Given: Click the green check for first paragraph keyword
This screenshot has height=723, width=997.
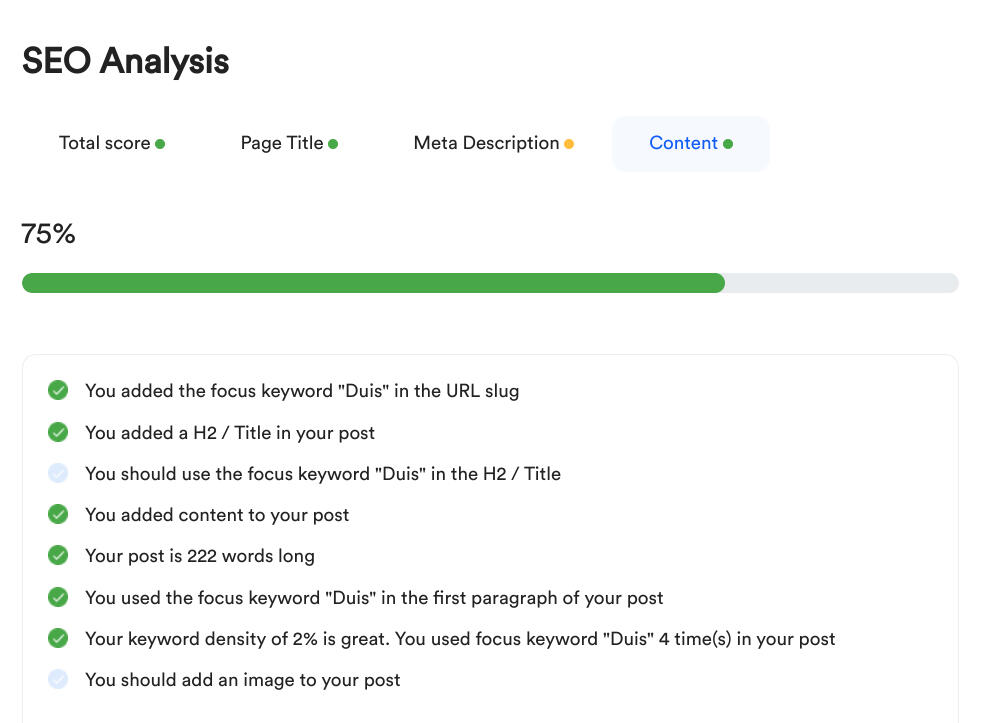Looking at the screenshot, I should point(58,597).
